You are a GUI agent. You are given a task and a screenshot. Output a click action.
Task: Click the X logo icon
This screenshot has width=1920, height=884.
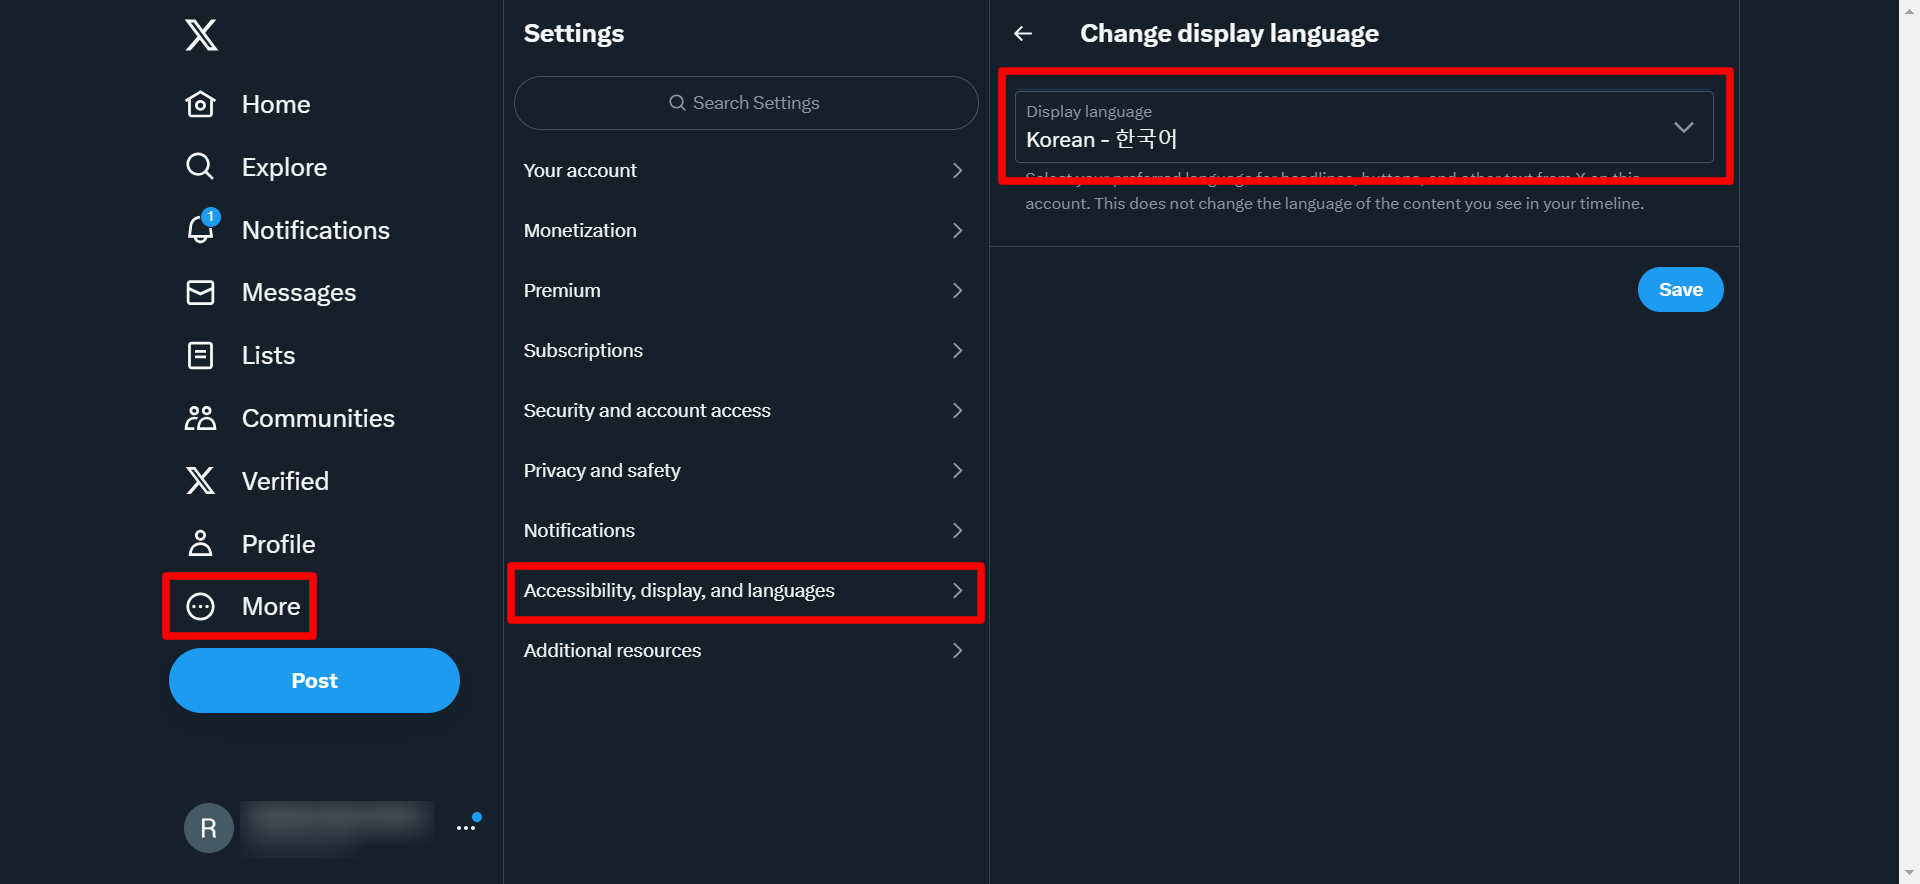(x=201, y=35)
